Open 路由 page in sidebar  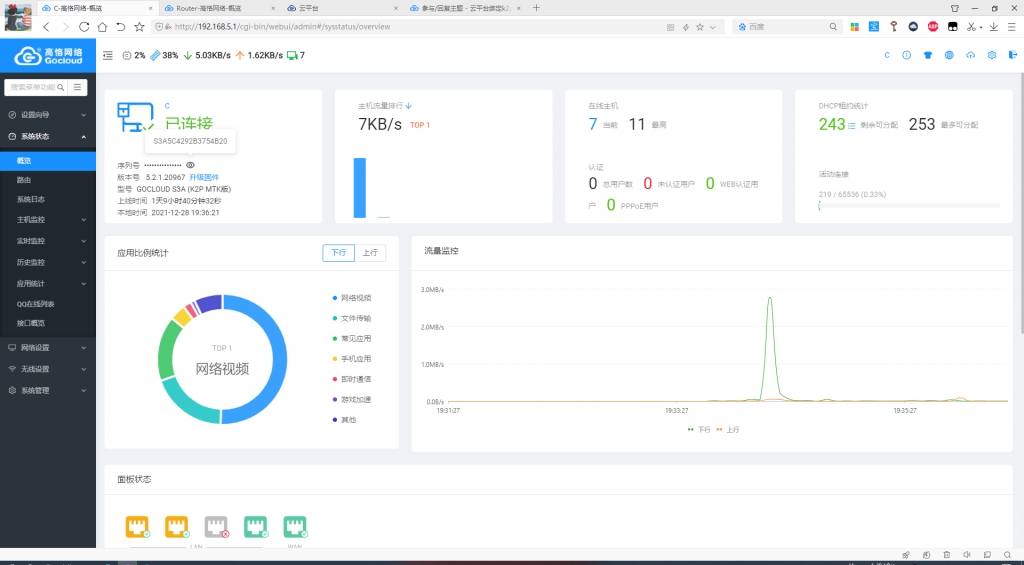(x=48, y=180)
